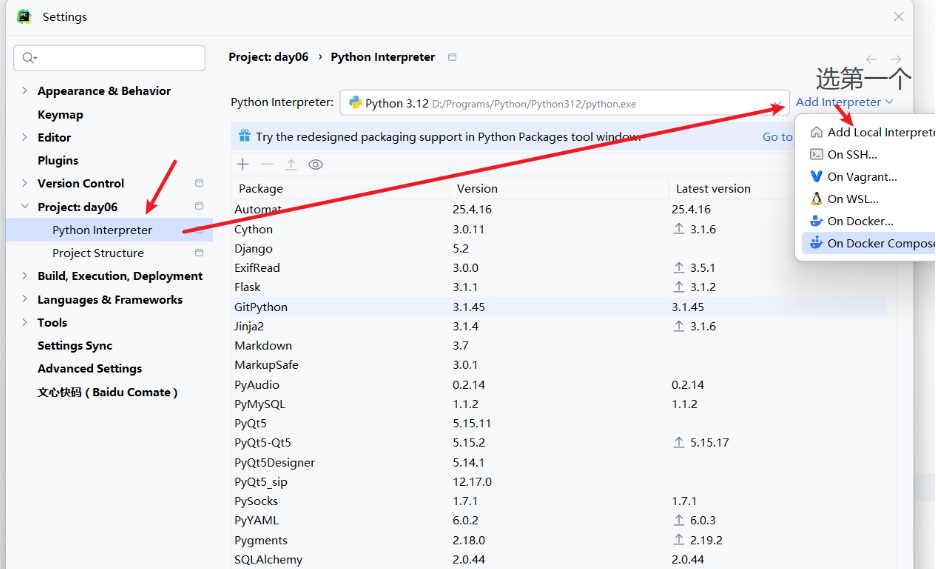Click Project: day06 breadcrumb
936x569 pixels.
tap(269, 57)
